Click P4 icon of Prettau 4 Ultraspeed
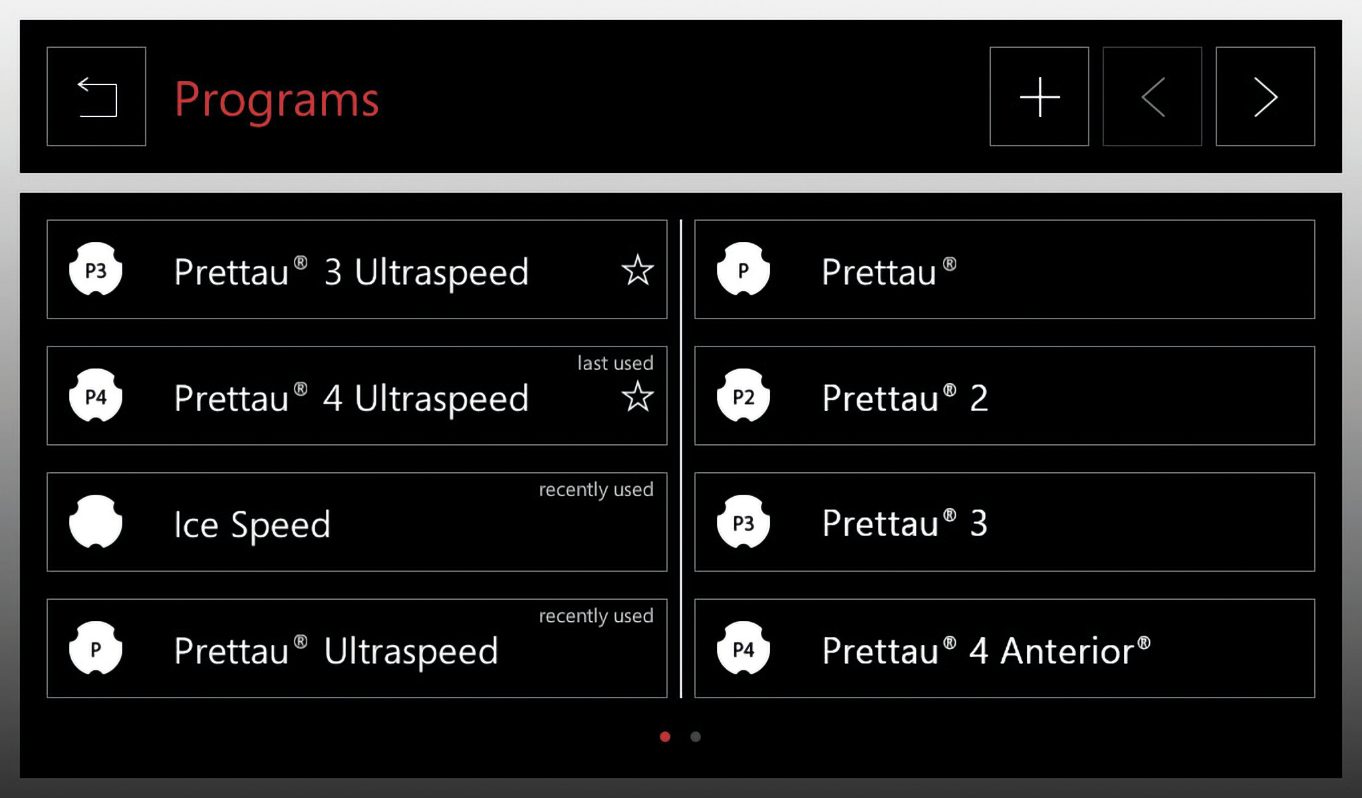 pyautogui.click(x=96, y=397)
